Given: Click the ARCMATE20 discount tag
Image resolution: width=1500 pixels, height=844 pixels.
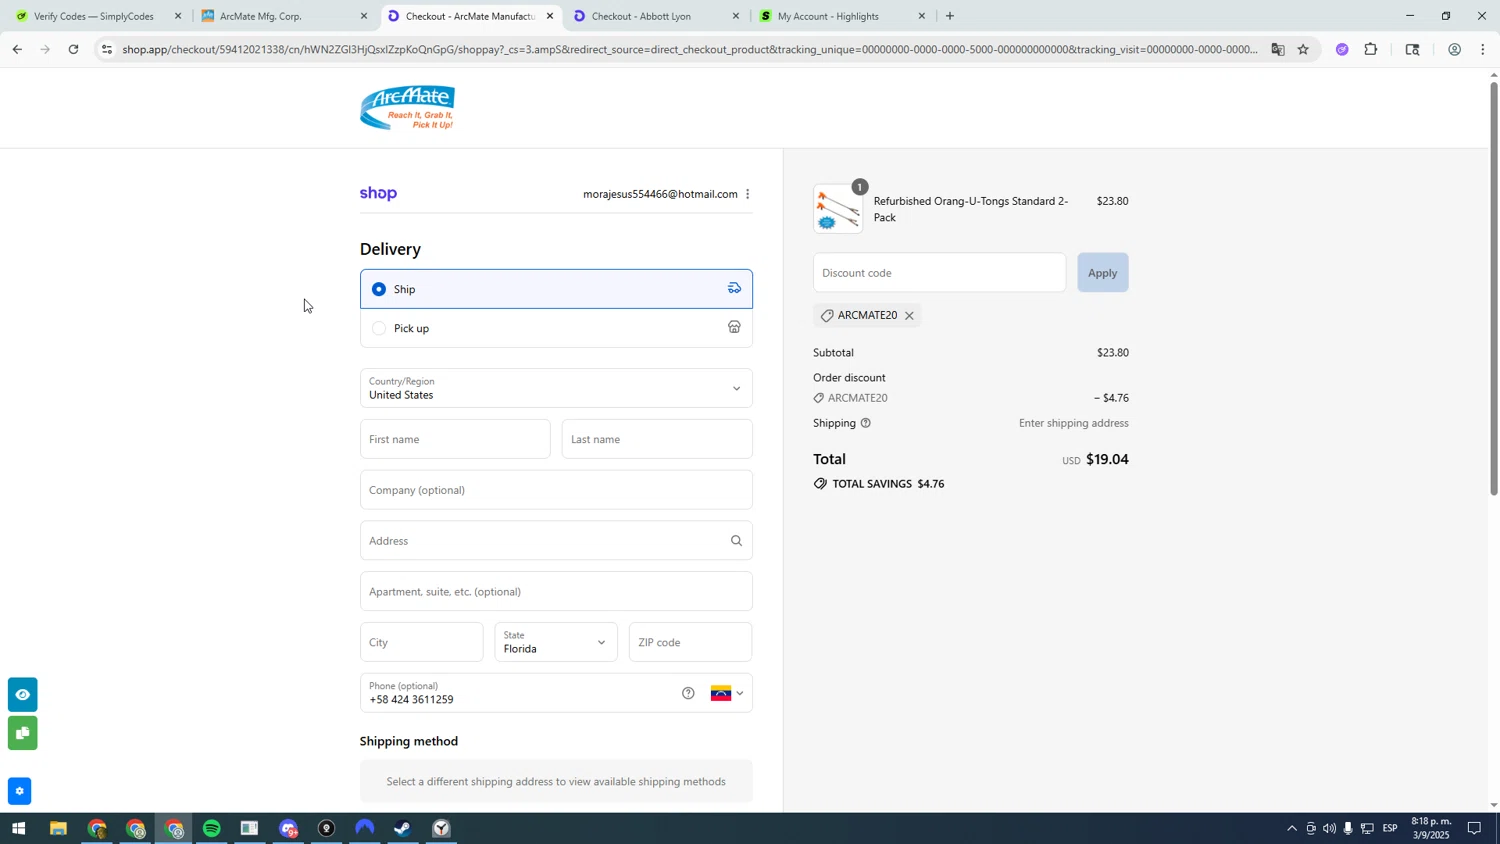Looking at the screenshot, I should point(867,316).
